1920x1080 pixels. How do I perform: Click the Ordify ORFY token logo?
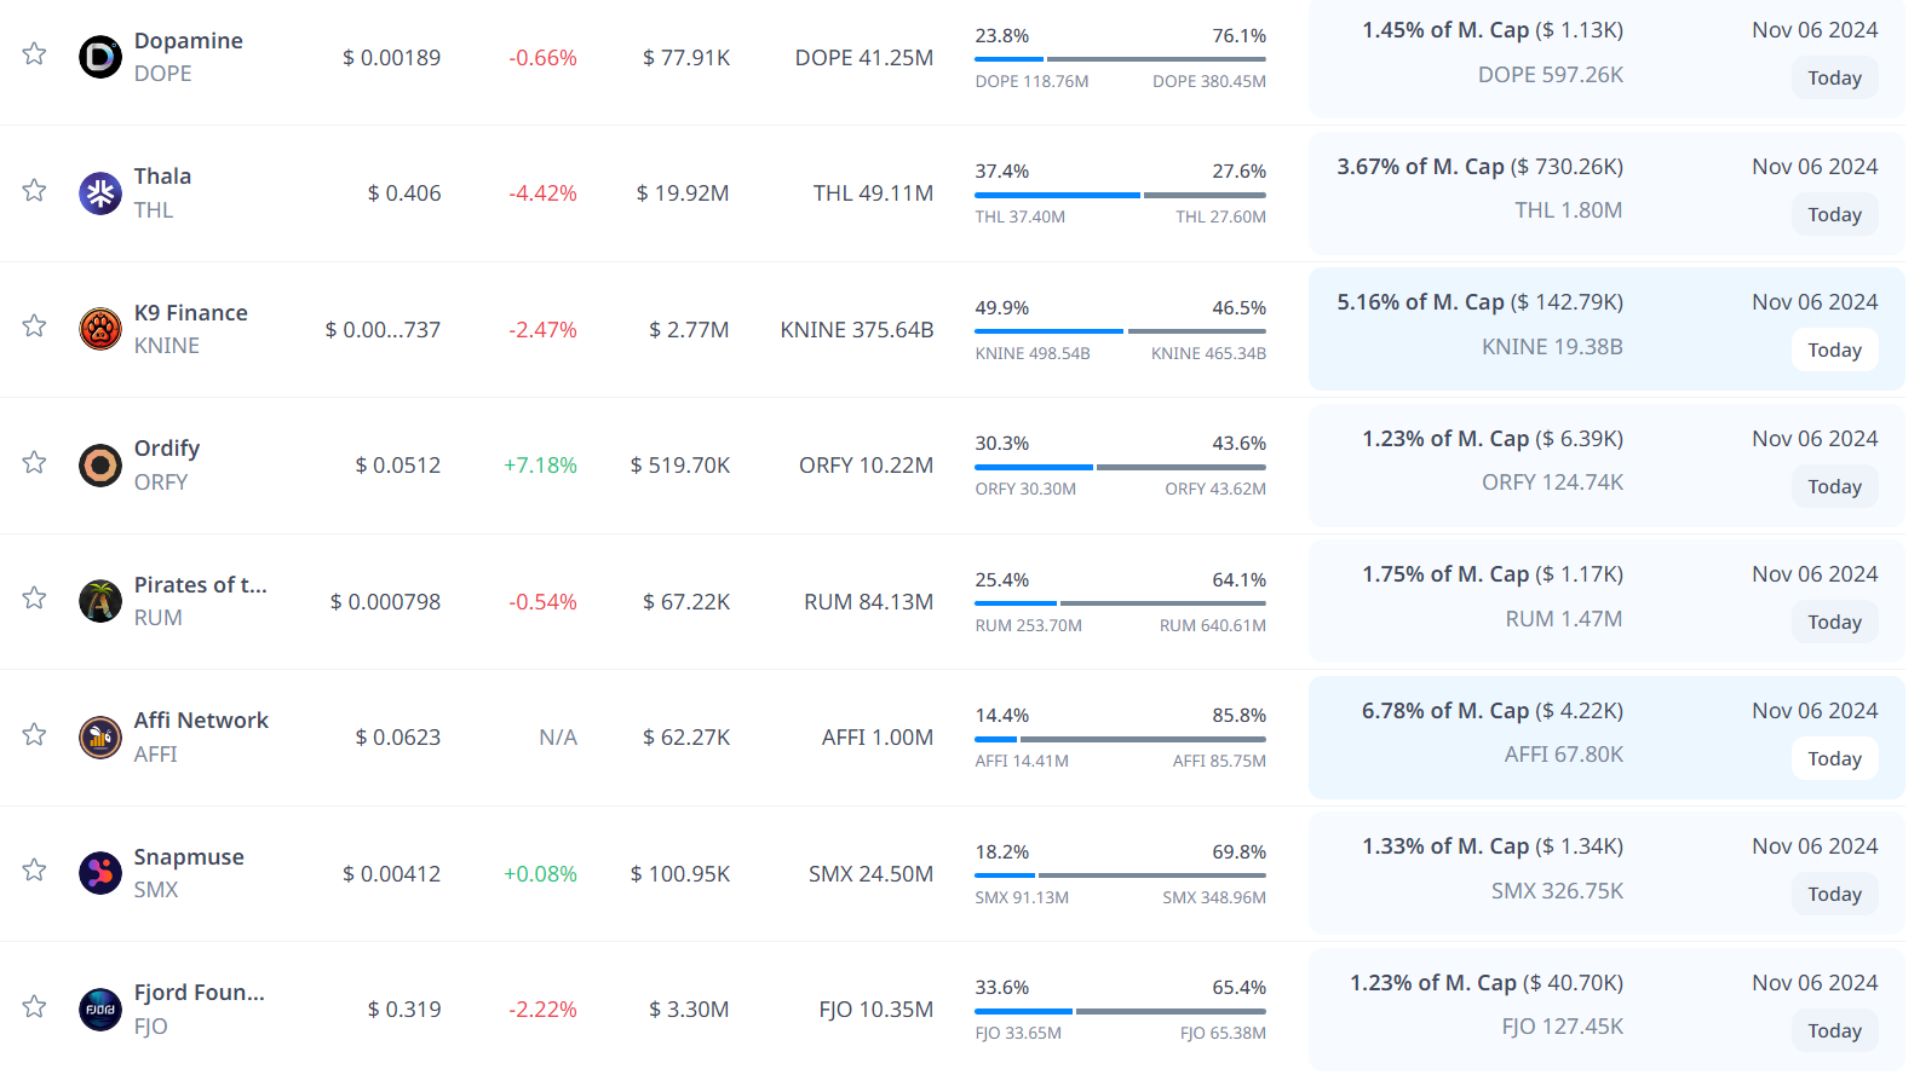pyautogui.click(x=100, y=465)
